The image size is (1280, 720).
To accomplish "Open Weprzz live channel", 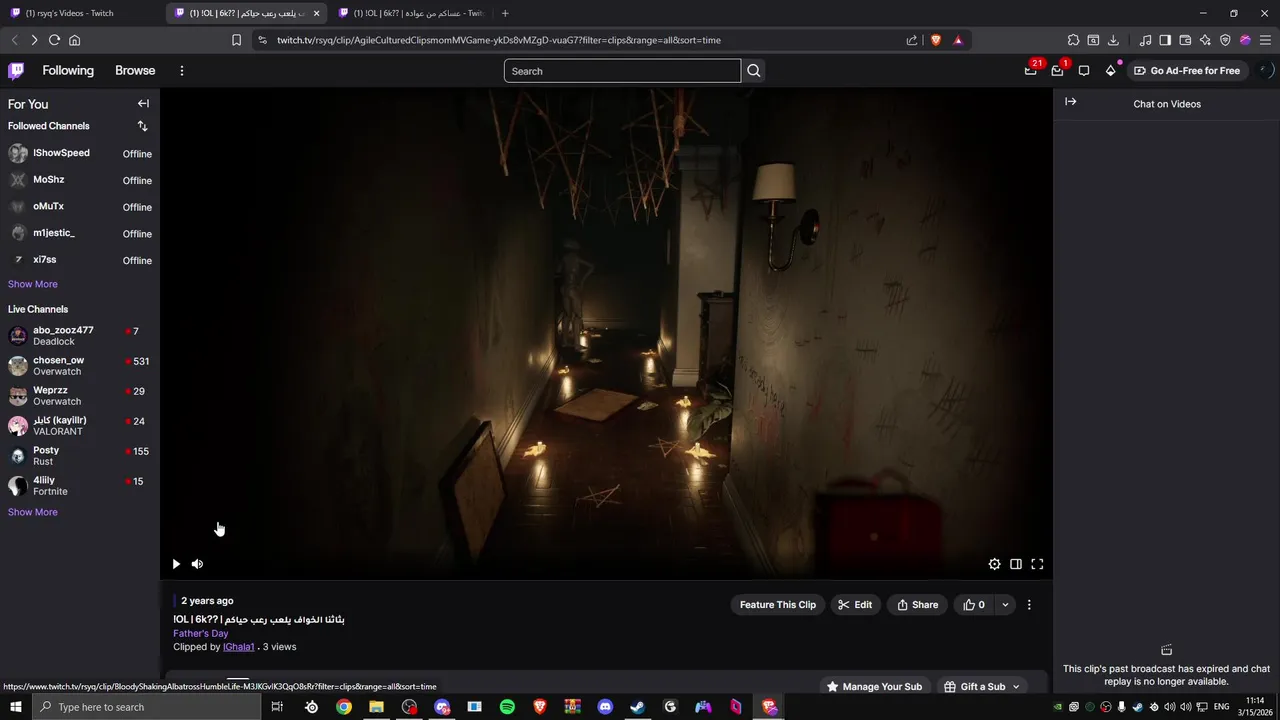I will point(80,396).
